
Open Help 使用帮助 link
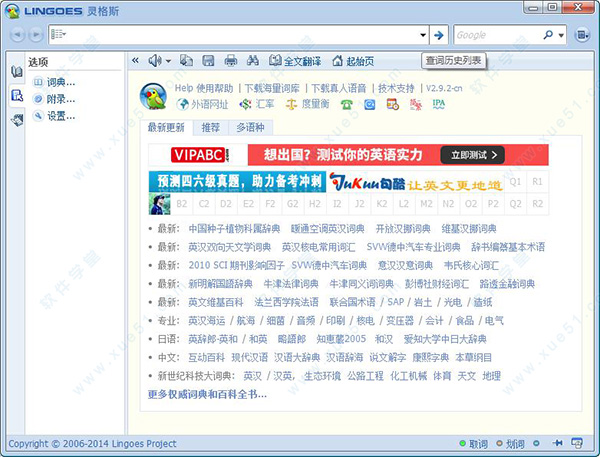point(204,88)
